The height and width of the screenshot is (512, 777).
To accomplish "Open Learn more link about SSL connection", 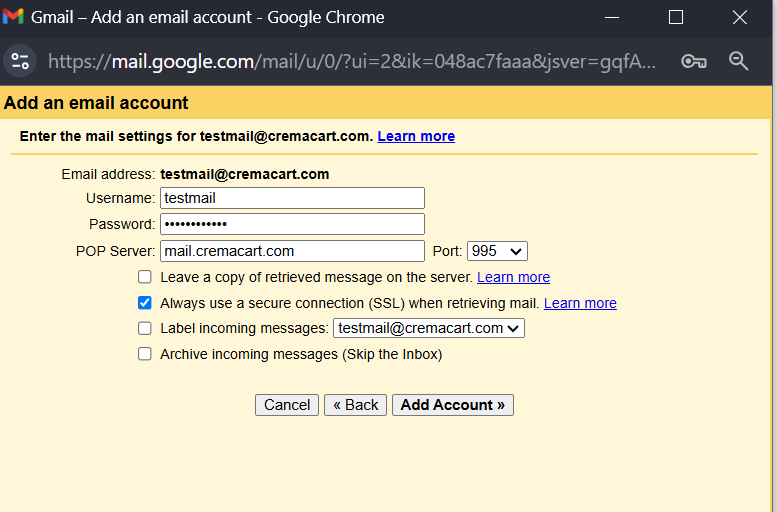I will tap(580, 303).
